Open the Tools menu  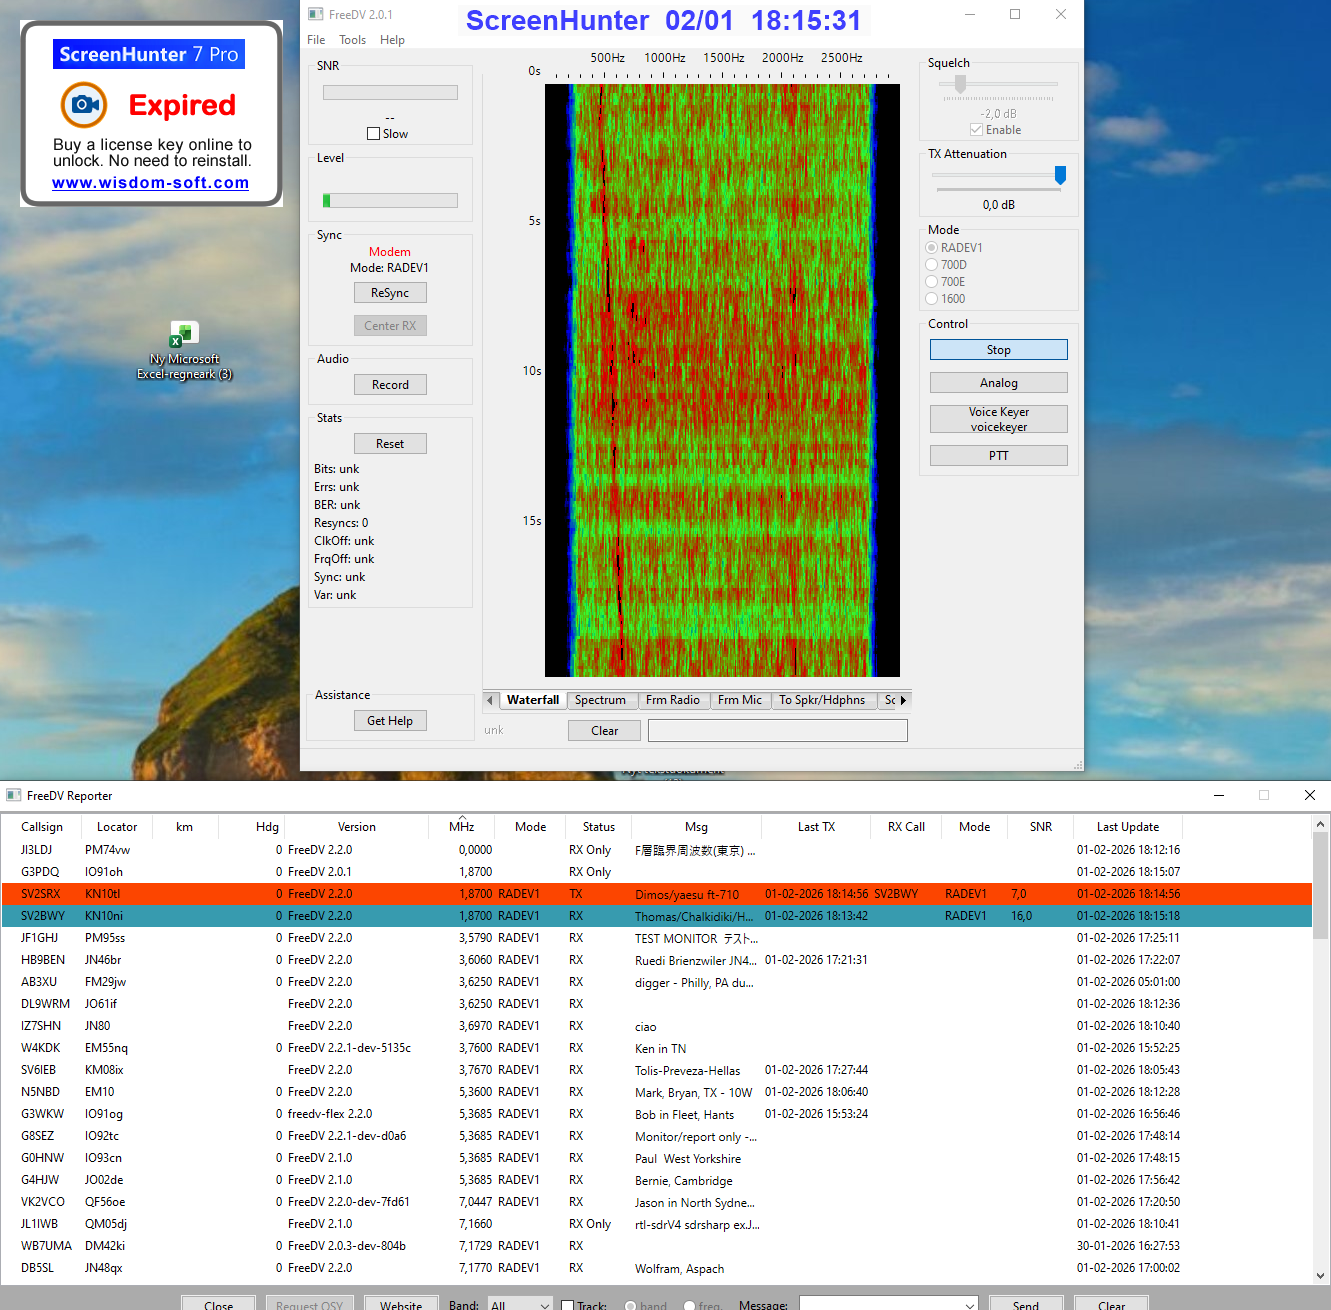coord(352,40)
